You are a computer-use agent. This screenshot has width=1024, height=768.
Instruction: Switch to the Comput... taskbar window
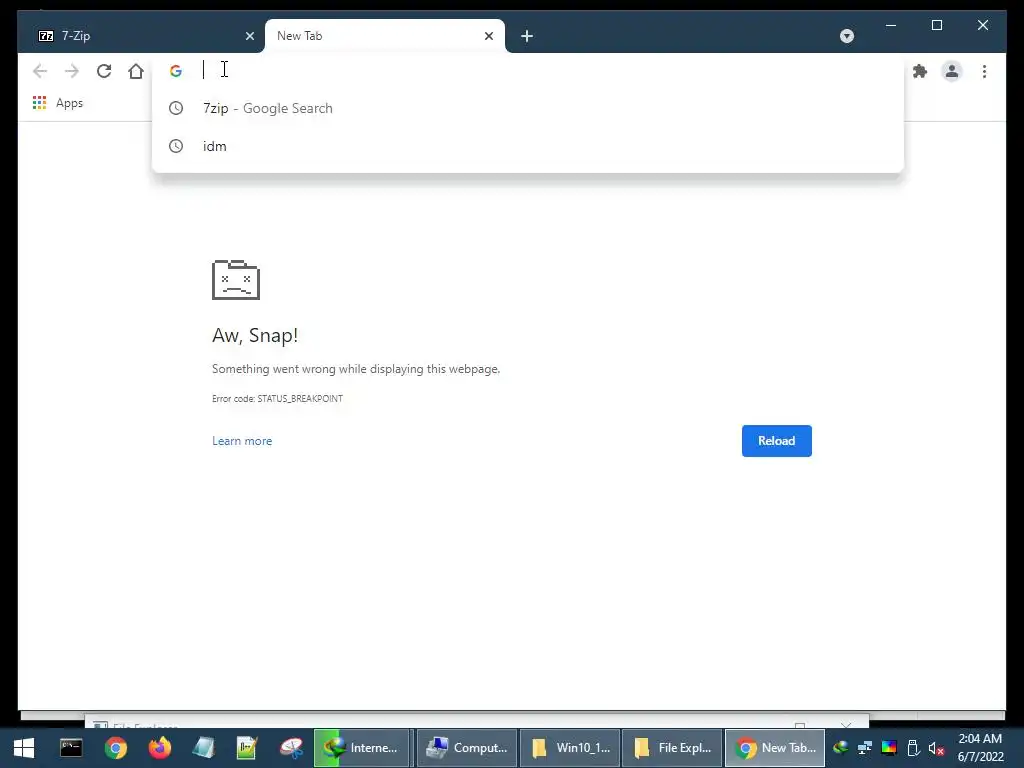point(466,748)
